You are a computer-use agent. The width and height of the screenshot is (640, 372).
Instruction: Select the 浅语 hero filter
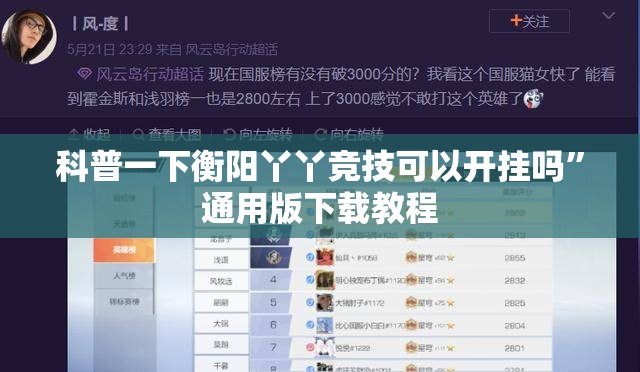[x=221, y=260]
